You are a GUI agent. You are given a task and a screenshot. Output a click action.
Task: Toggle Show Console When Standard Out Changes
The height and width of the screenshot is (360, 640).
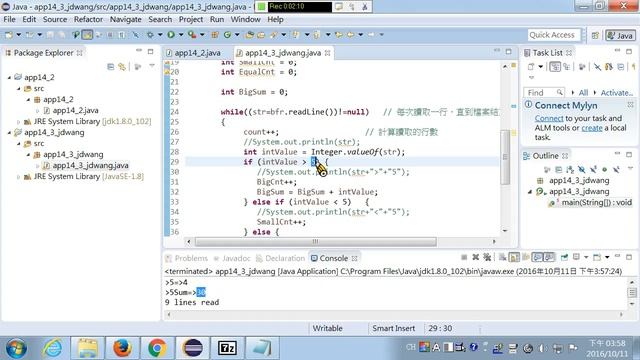click(x=538, y=257)
